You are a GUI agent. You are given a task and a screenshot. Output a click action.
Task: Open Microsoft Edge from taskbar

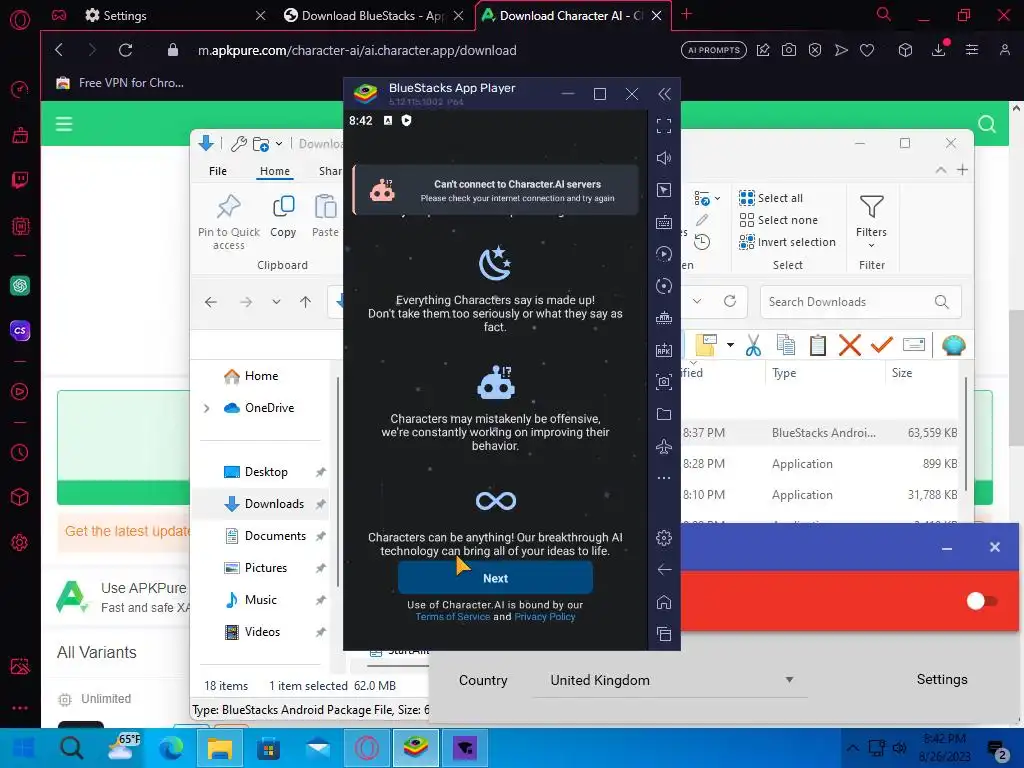coord(172,748)
